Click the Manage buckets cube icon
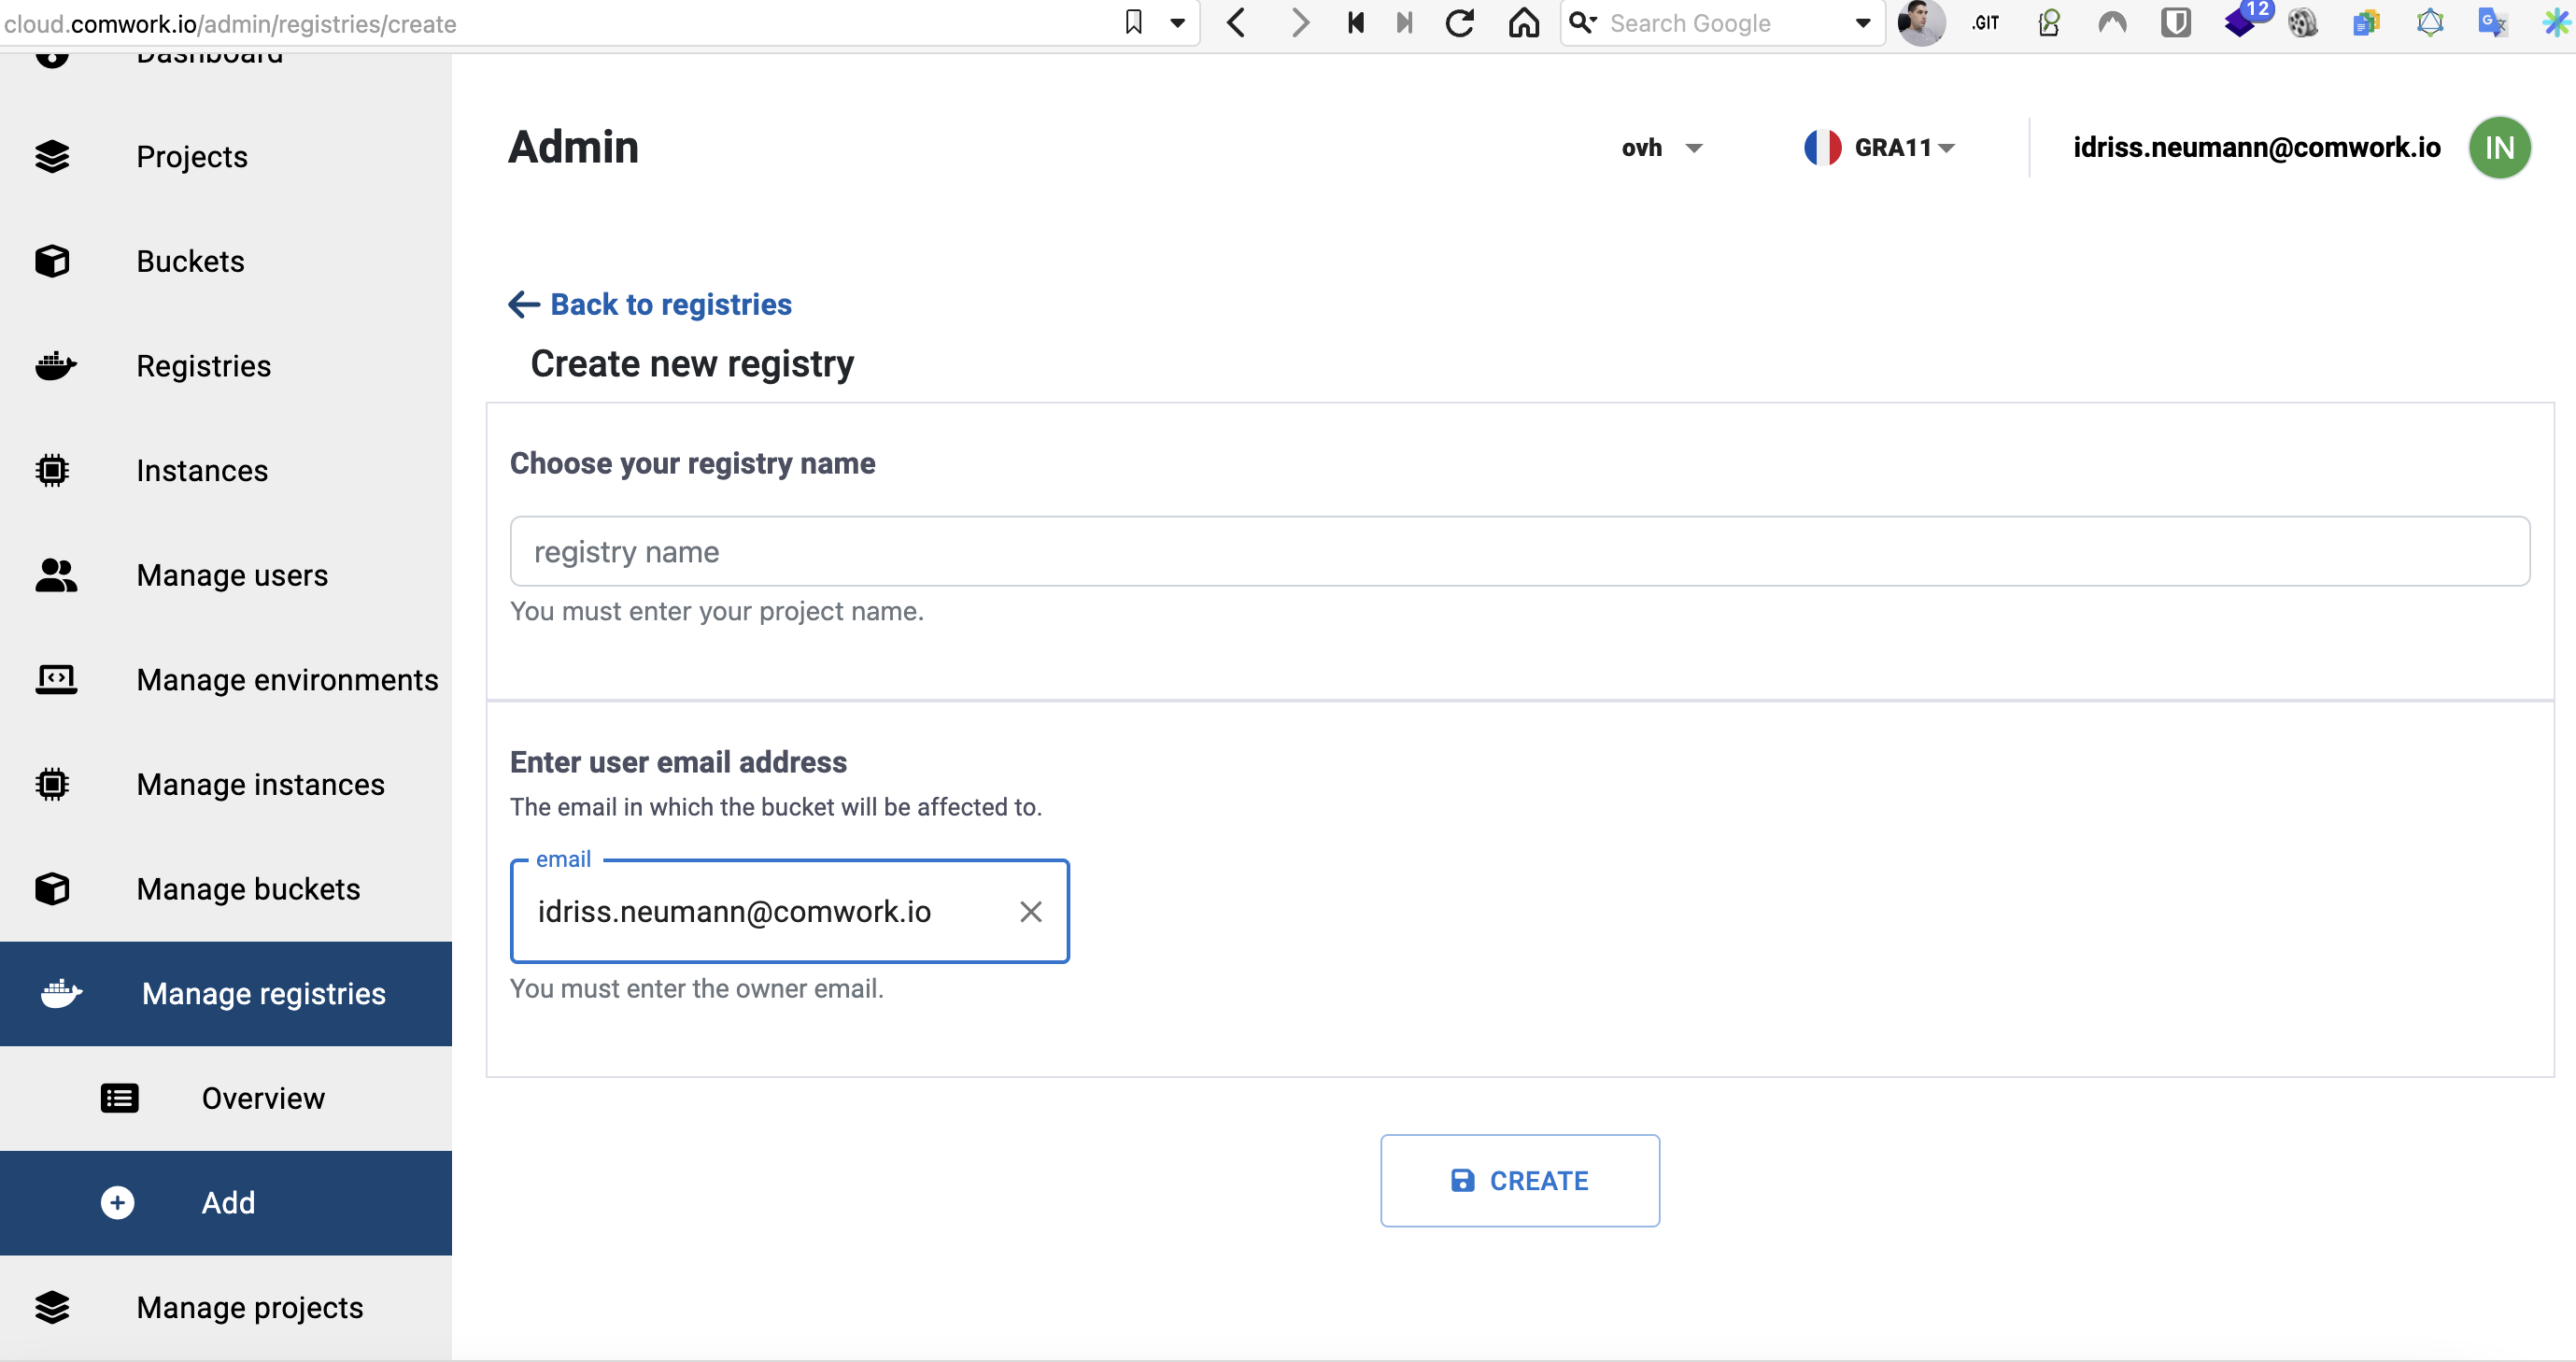 coord(52,889)
